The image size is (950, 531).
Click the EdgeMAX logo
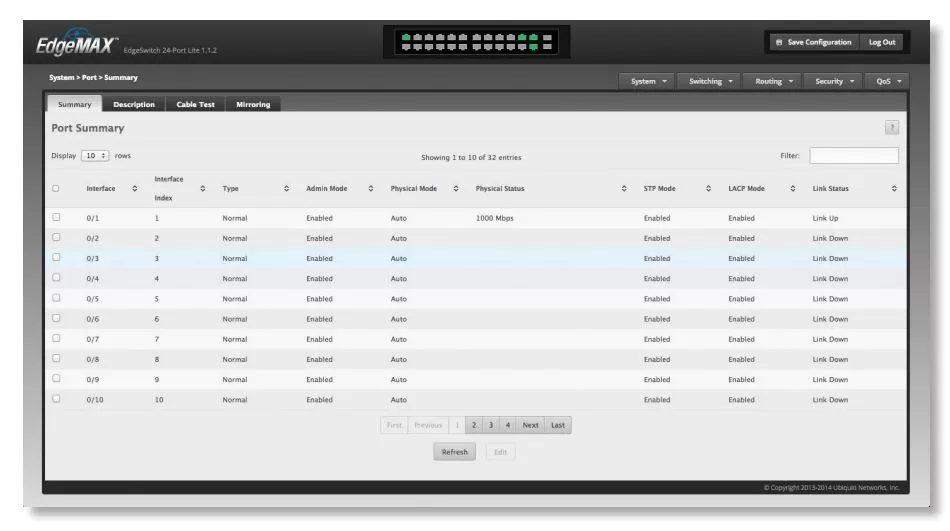(76, 42)
